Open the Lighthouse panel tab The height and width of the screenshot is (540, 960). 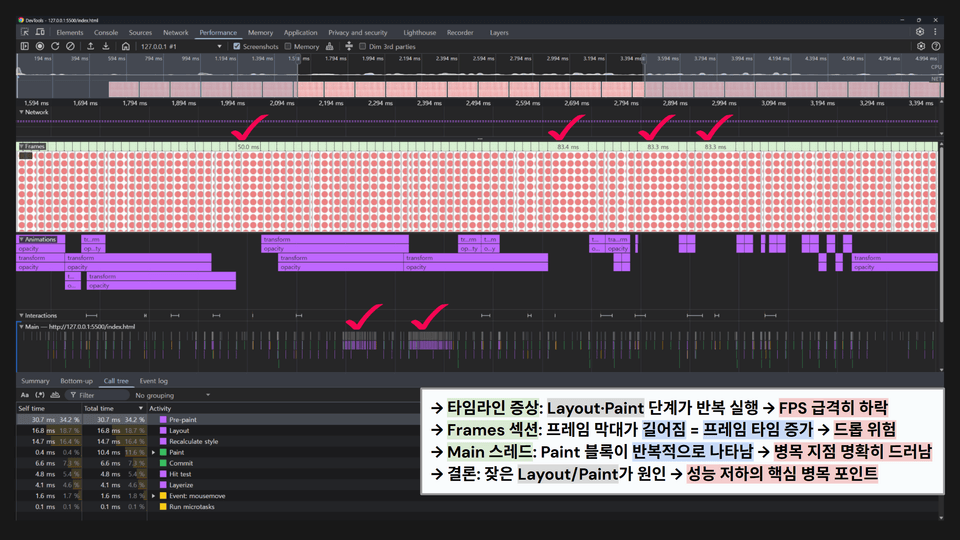pyautogui.click(x=419, y=32)
